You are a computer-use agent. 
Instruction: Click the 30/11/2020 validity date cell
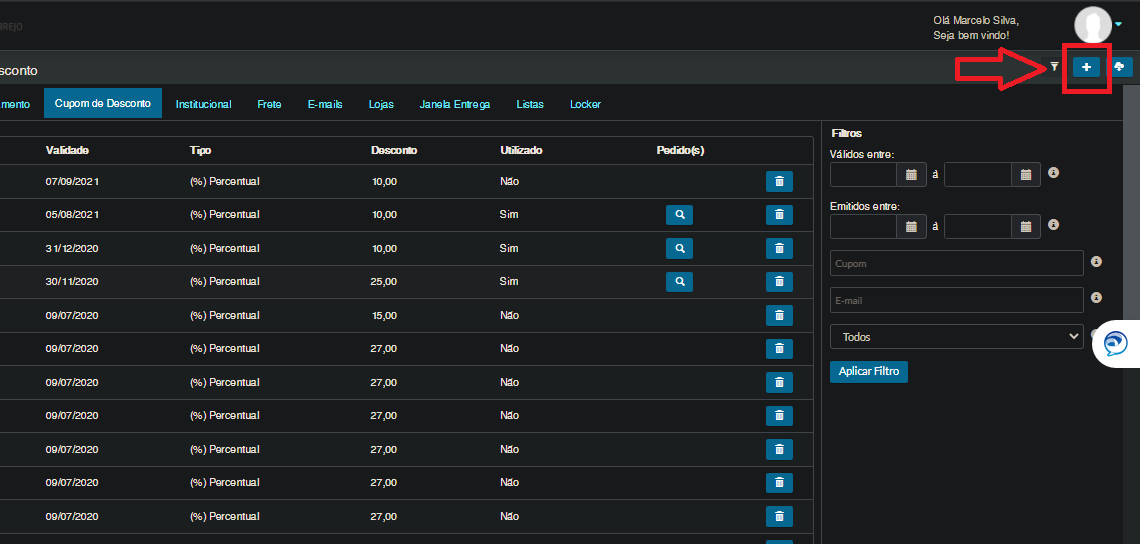tap(72, 281)
